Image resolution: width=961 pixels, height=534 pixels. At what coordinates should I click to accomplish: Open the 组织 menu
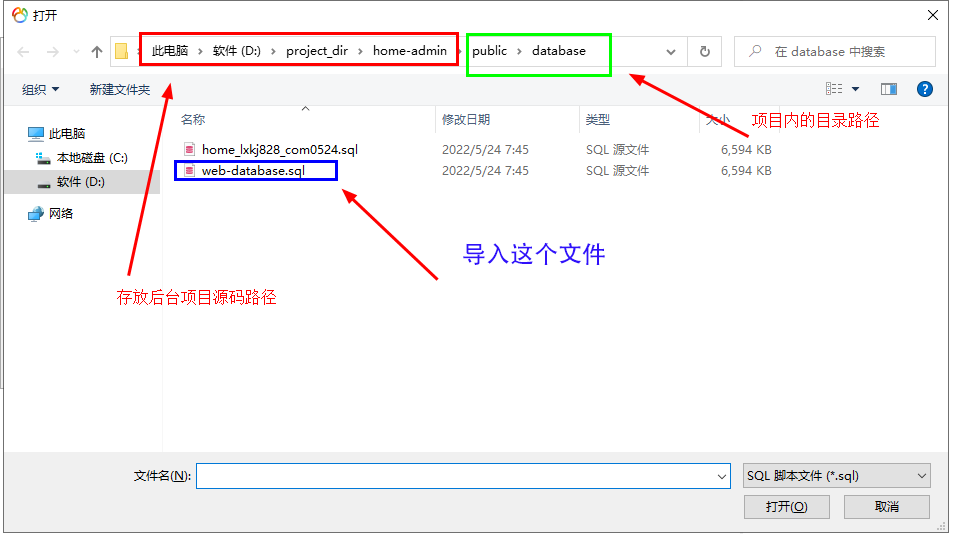[x=40, y=90]
